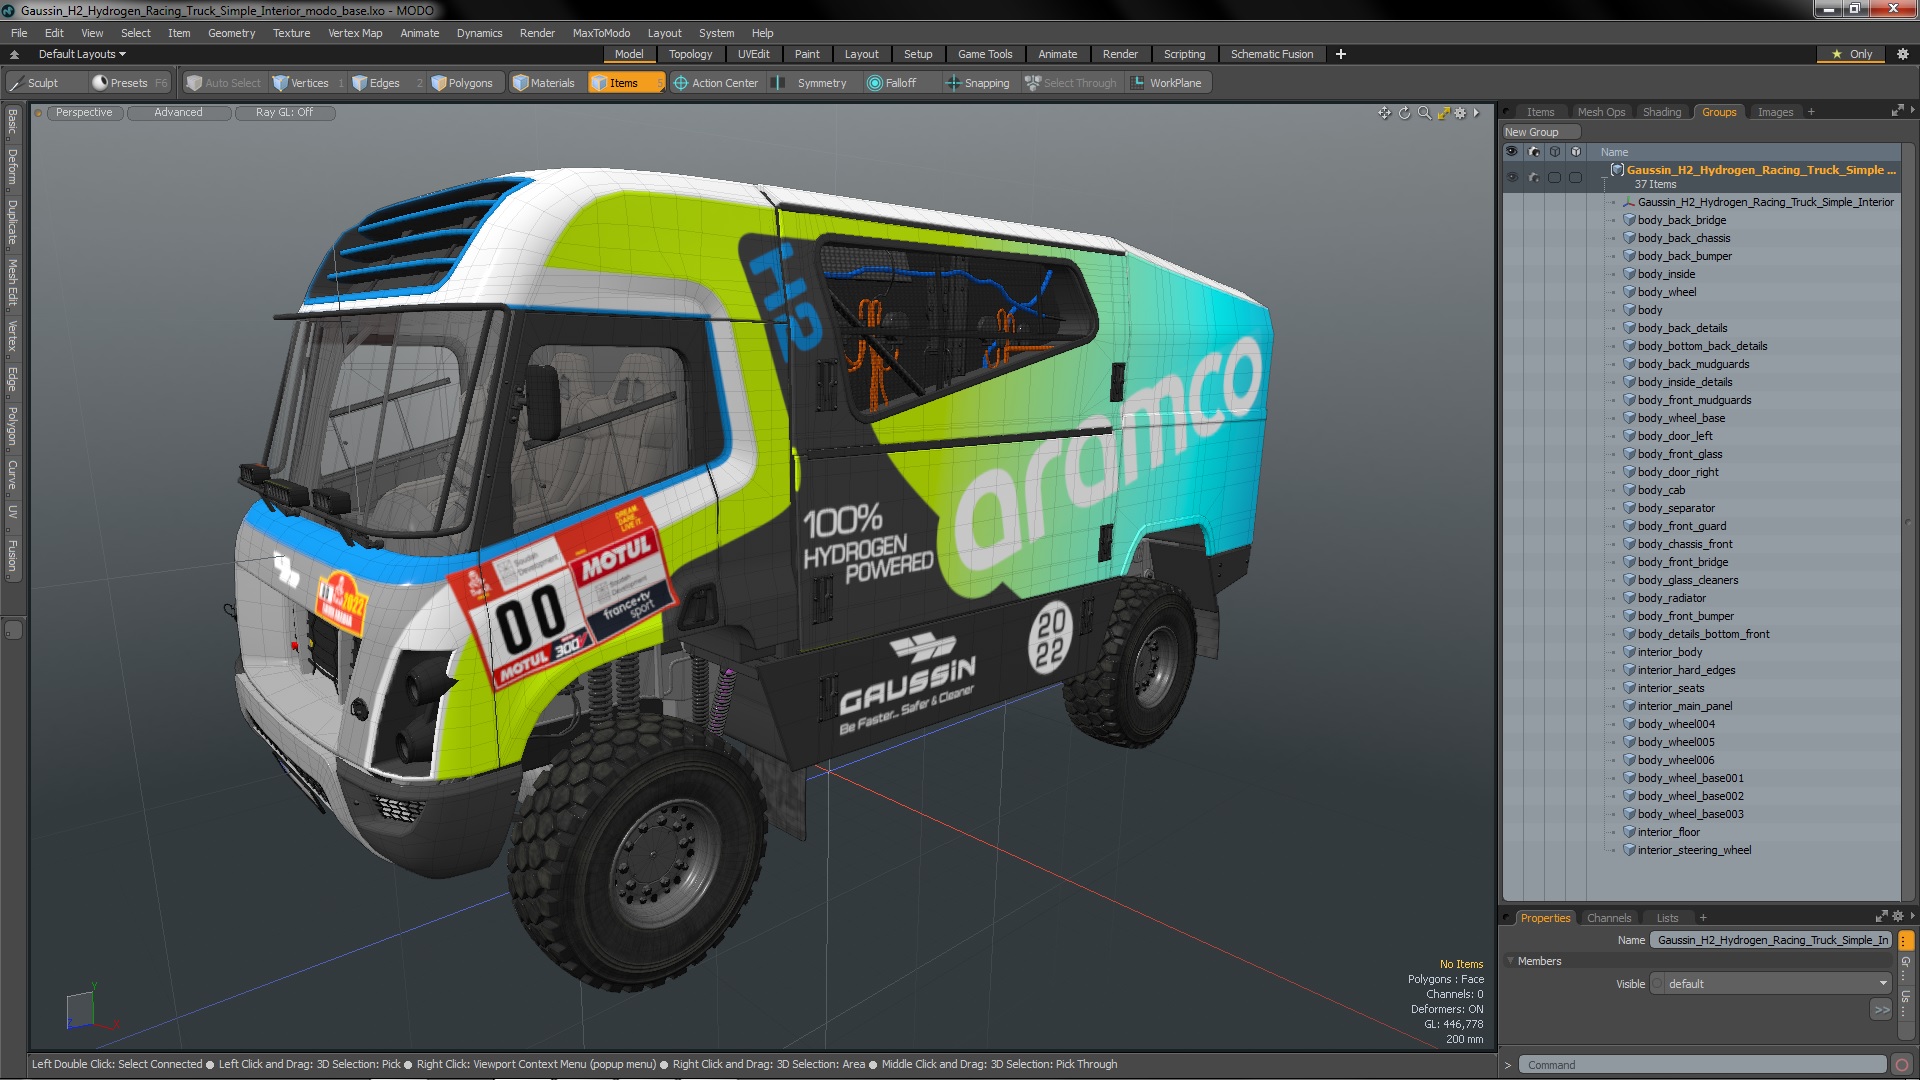
Task: Click the viewport rotate icon
Action: [x=1404, y=113]
